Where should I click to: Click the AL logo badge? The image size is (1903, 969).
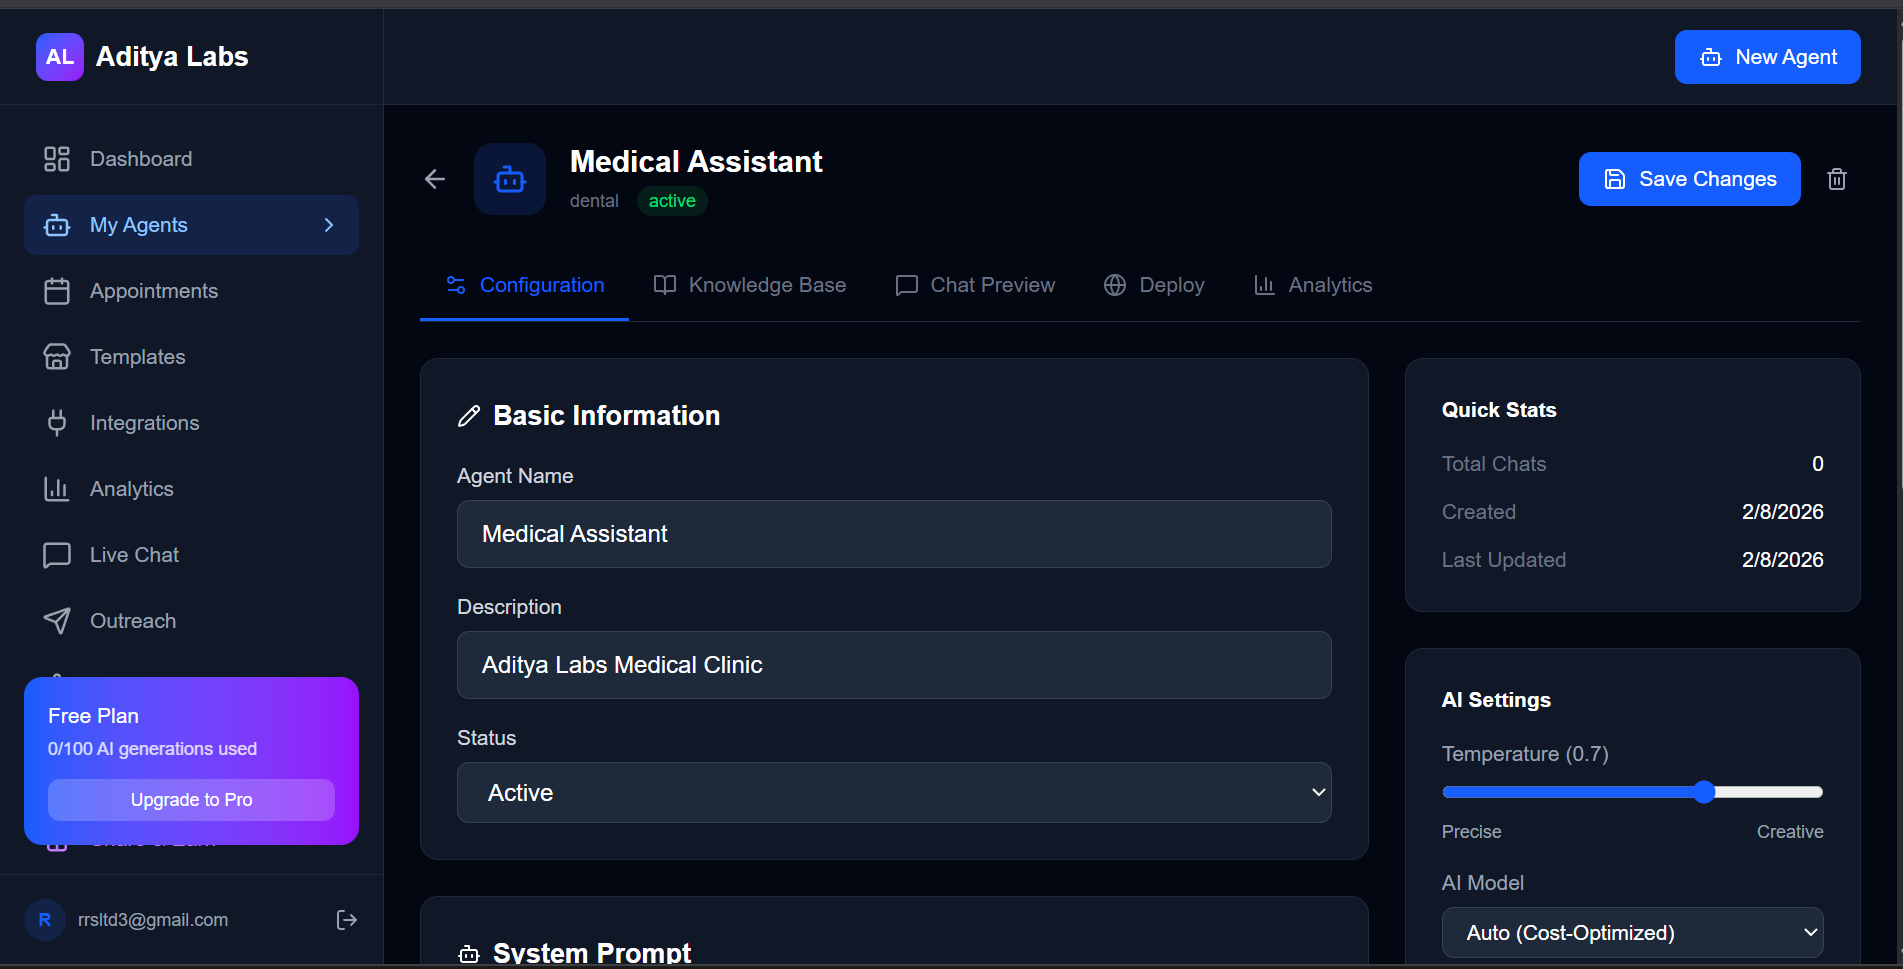tap(60, 57)
